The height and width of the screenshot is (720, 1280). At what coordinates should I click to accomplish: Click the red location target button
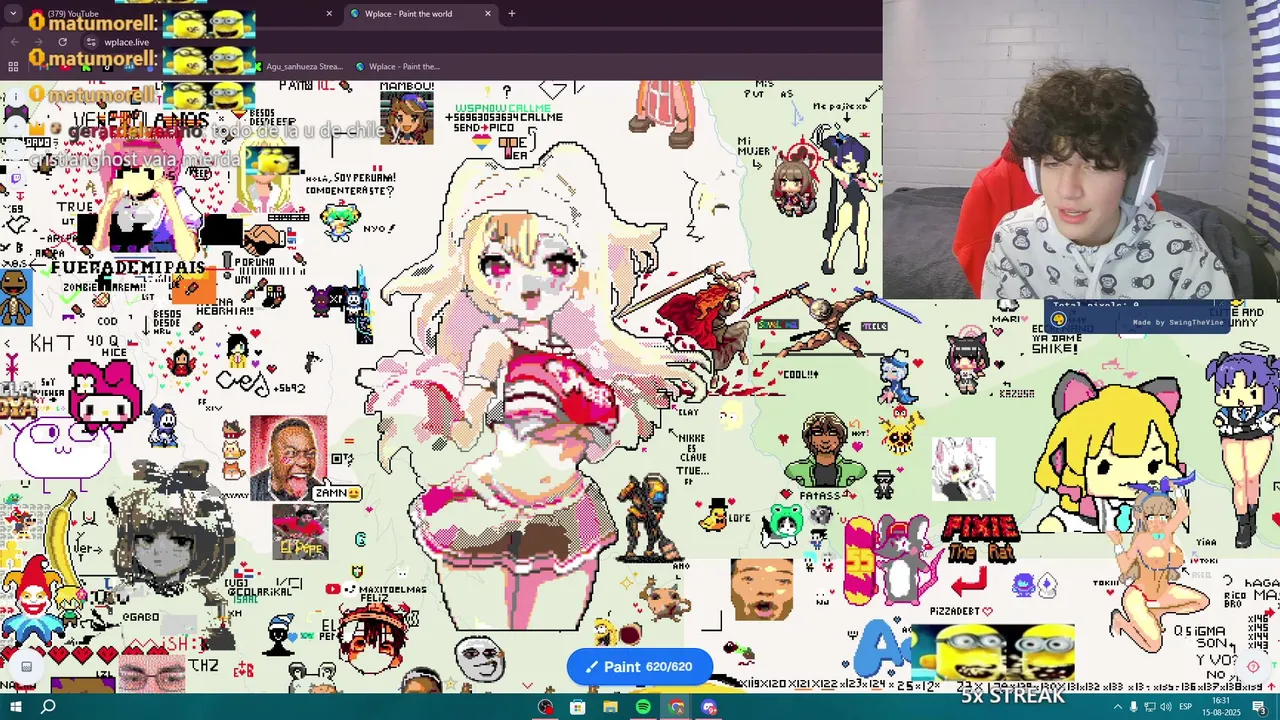coord(1253,666)
